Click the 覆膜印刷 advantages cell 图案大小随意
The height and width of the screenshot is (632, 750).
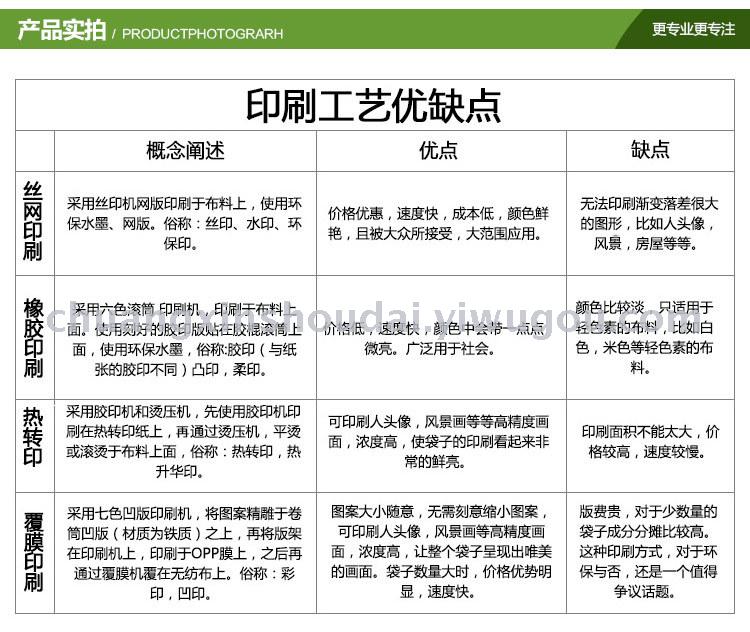(x=441, y=552)
